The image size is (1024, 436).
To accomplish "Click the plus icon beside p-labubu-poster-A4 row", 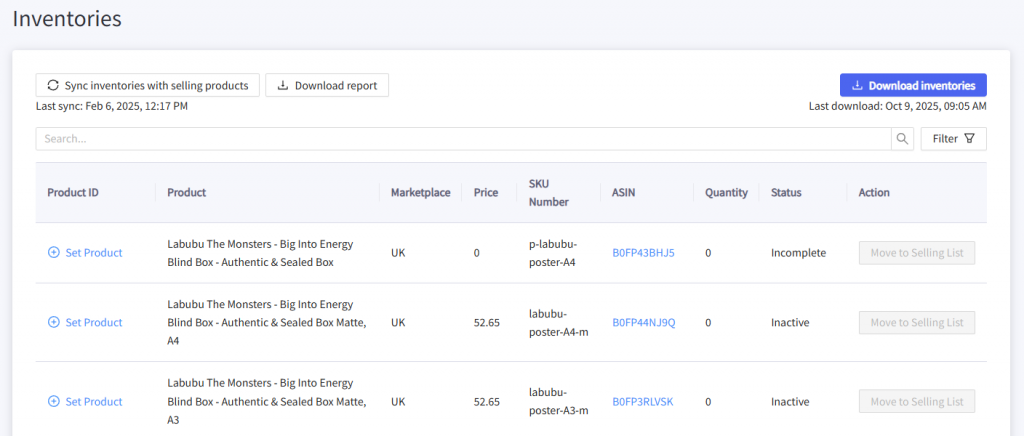I will [54, 253].
